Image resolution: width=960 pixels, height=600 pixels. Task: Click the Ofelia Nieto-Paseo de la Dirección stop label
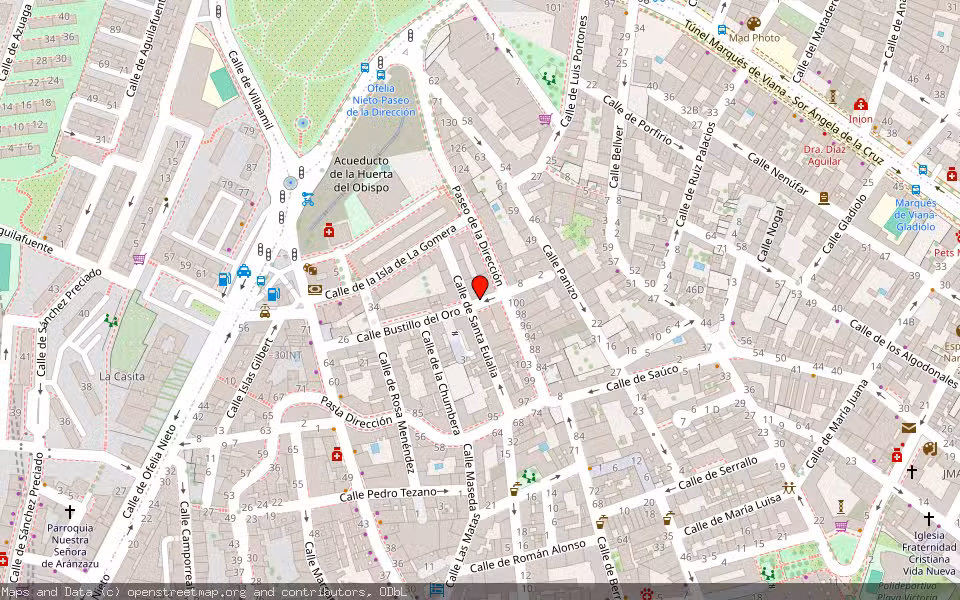coord(381,100)
